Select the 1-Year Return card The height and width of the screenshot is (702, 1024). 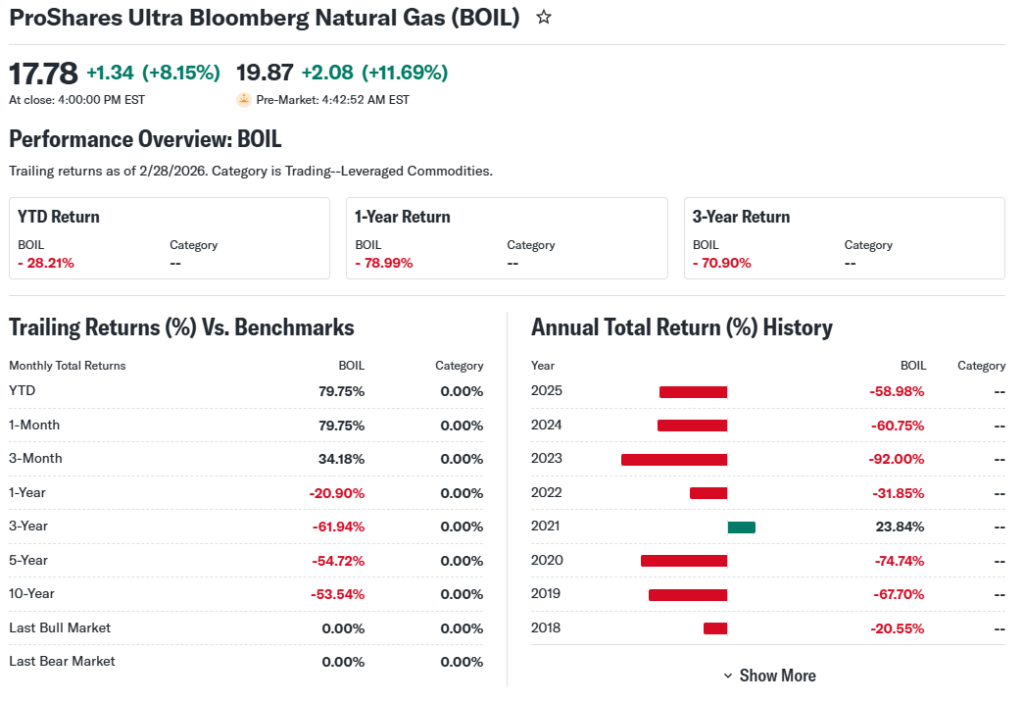pos(506,238)
